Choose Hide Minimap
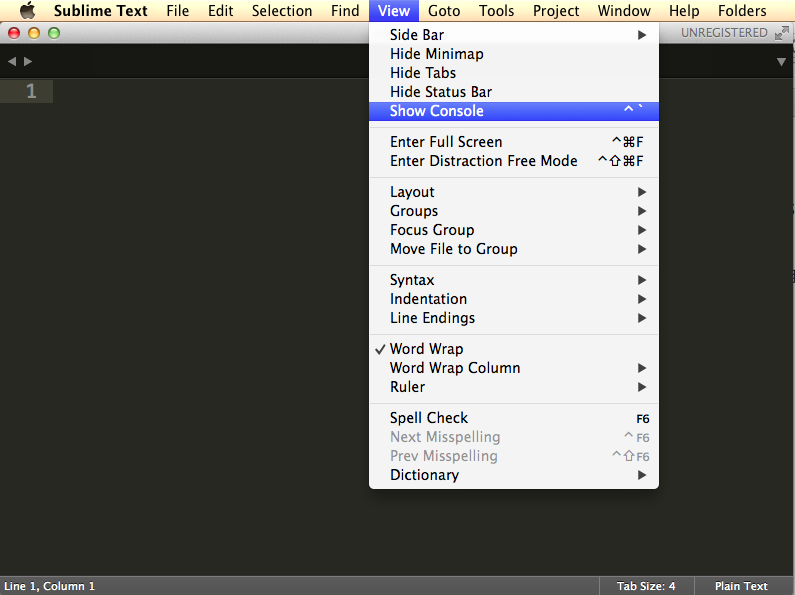This screenshot has height=595, width=795. tap(514, 54)
